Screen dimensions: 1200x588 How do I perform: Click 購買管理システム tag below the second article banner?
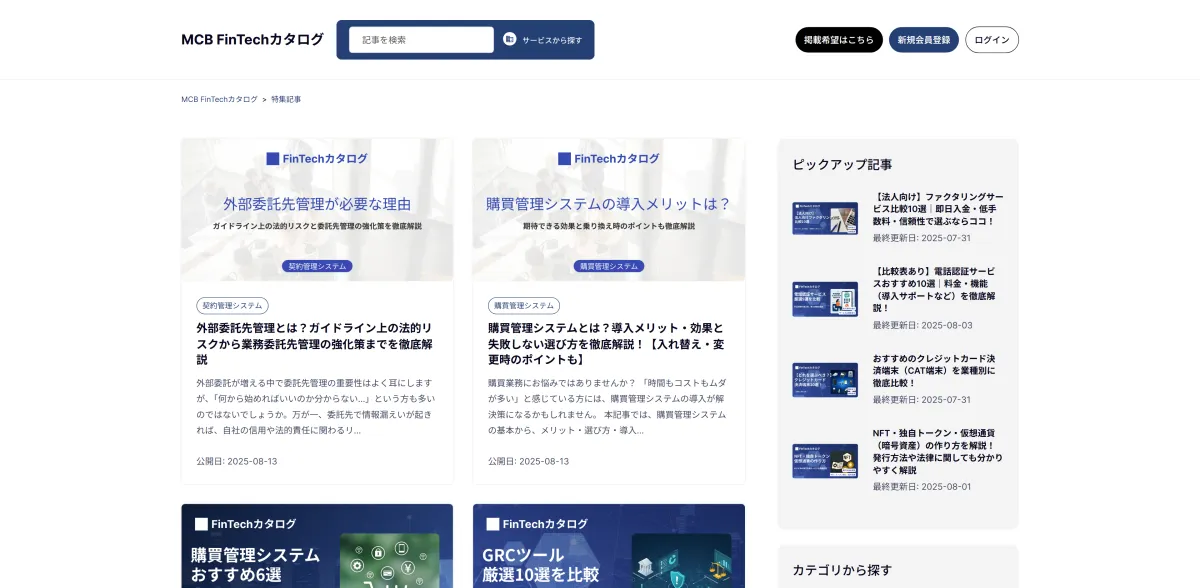(524, 306)
